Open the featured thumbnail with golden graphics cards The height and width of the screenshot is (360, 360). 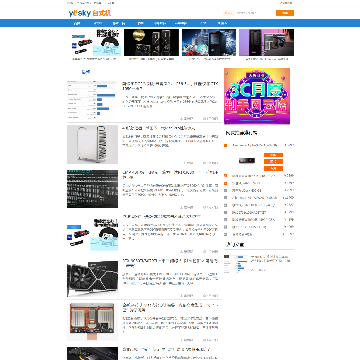click(x=151, y=42)
